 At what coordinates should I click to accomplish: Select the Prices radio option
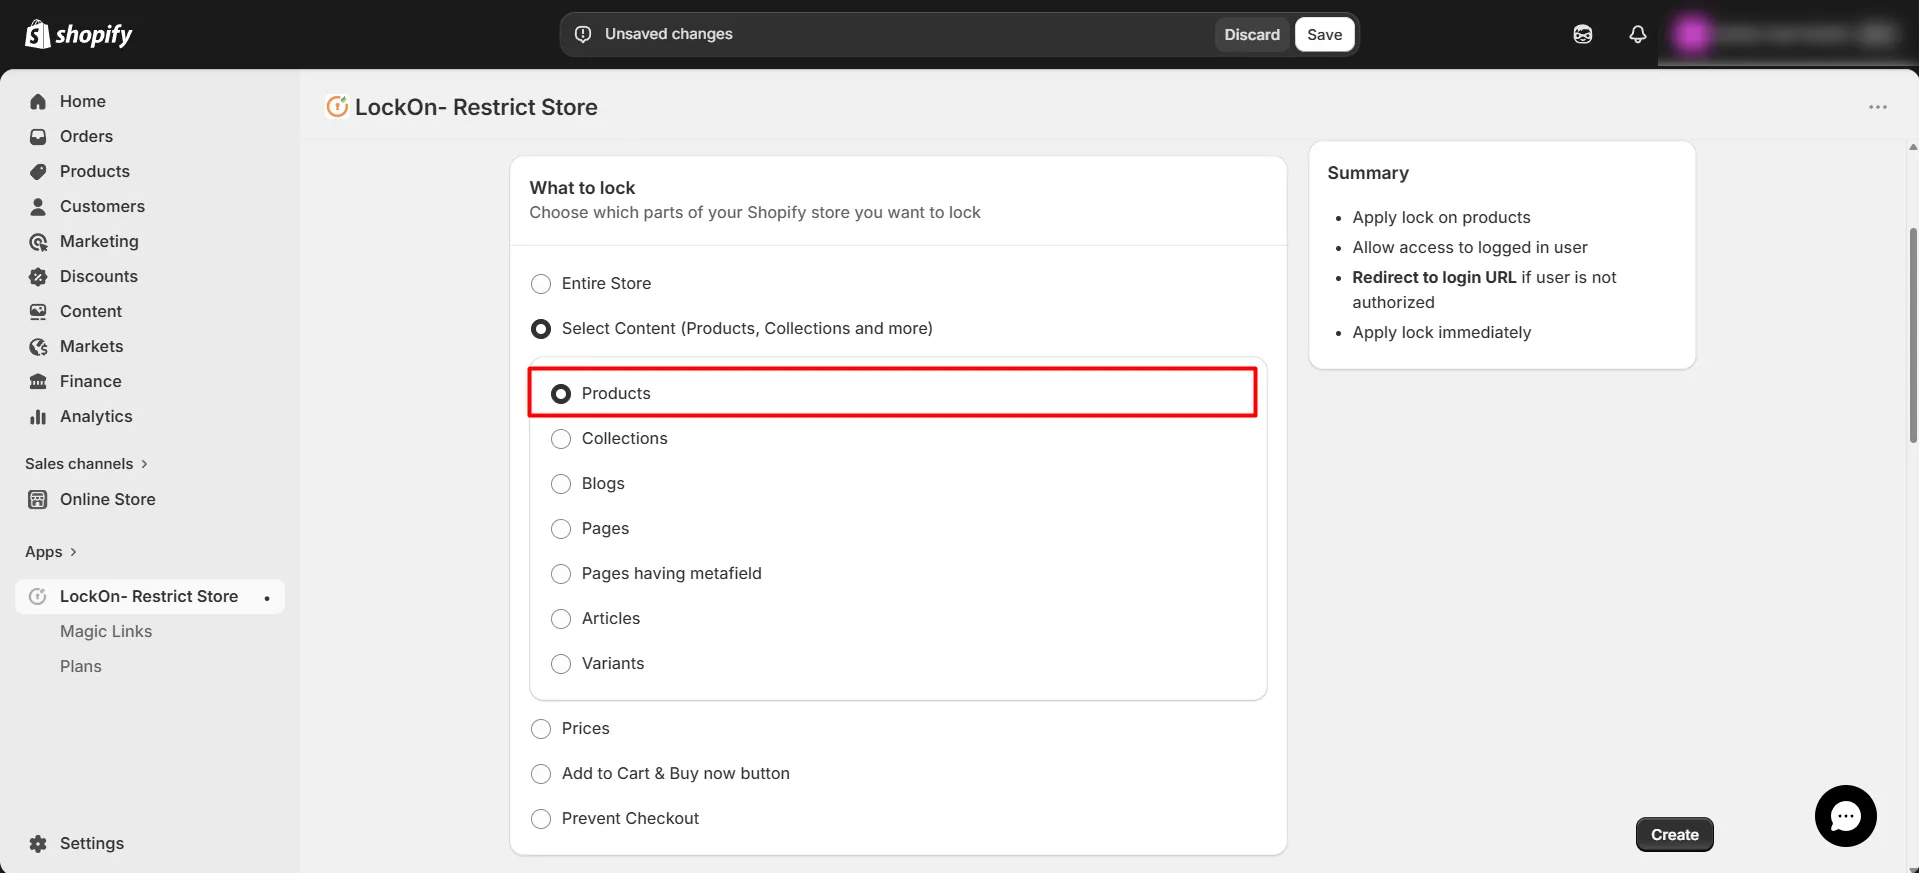click(x=541, y=729)
